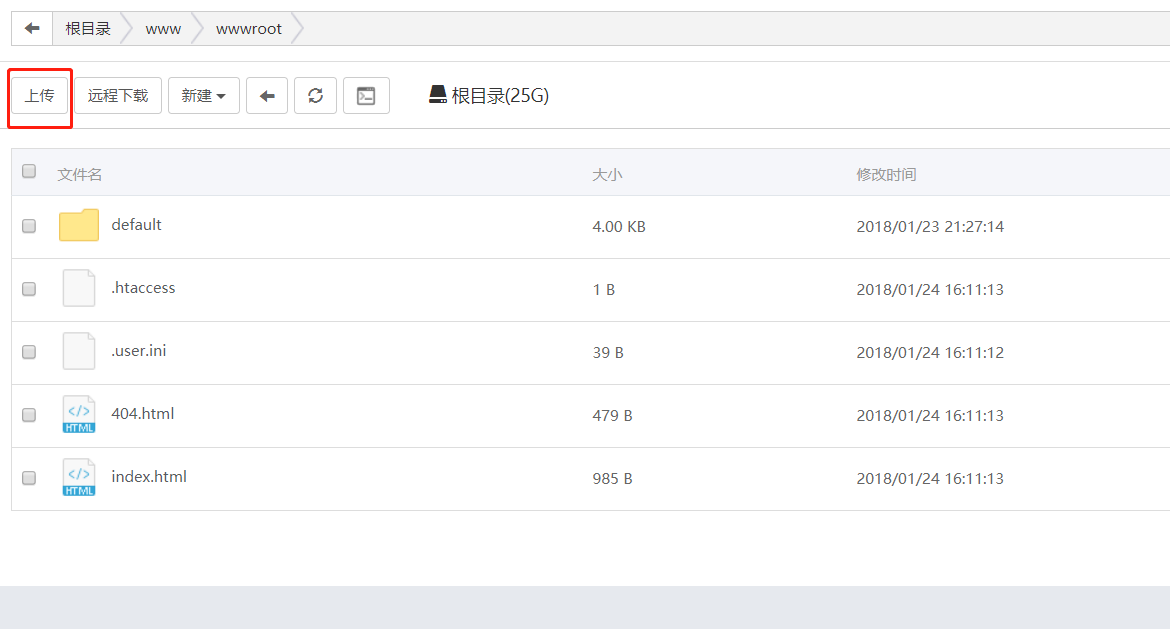1170x629 pixels.
Task: Check the box for default folder
Action: tap(29, 226)
